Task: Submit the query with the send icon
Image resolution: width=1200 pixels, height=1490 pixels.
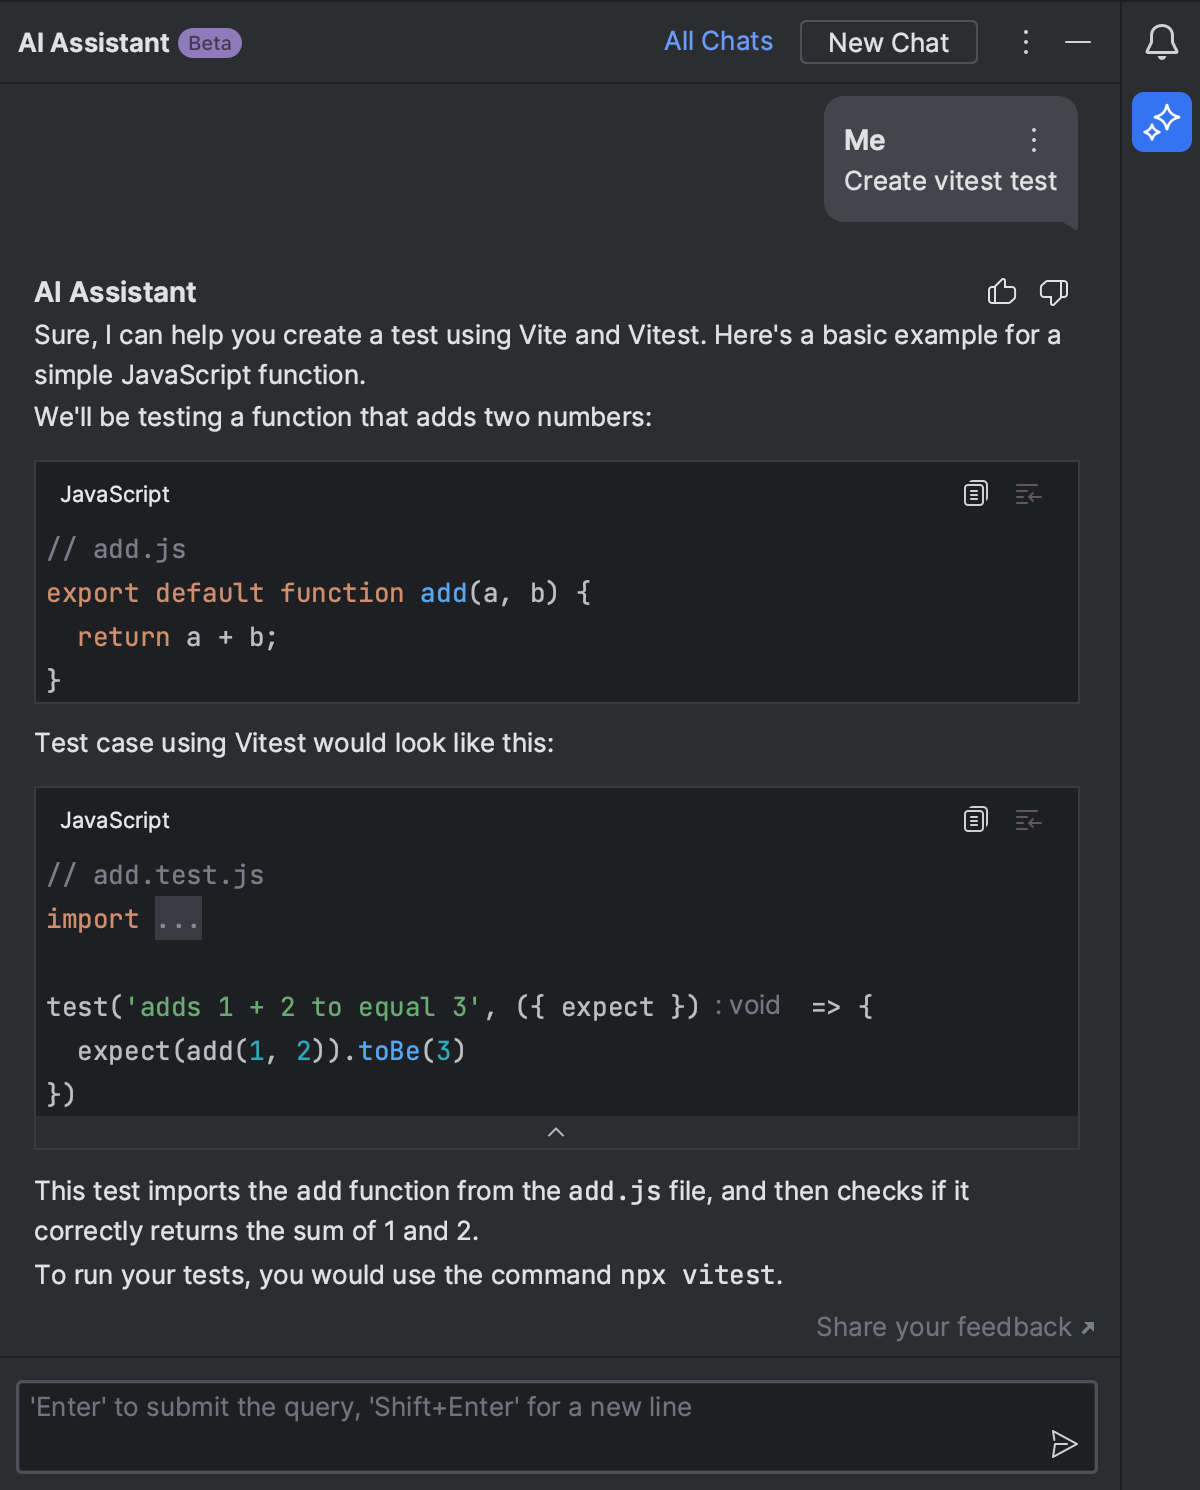Action: coord(1065,1444)
